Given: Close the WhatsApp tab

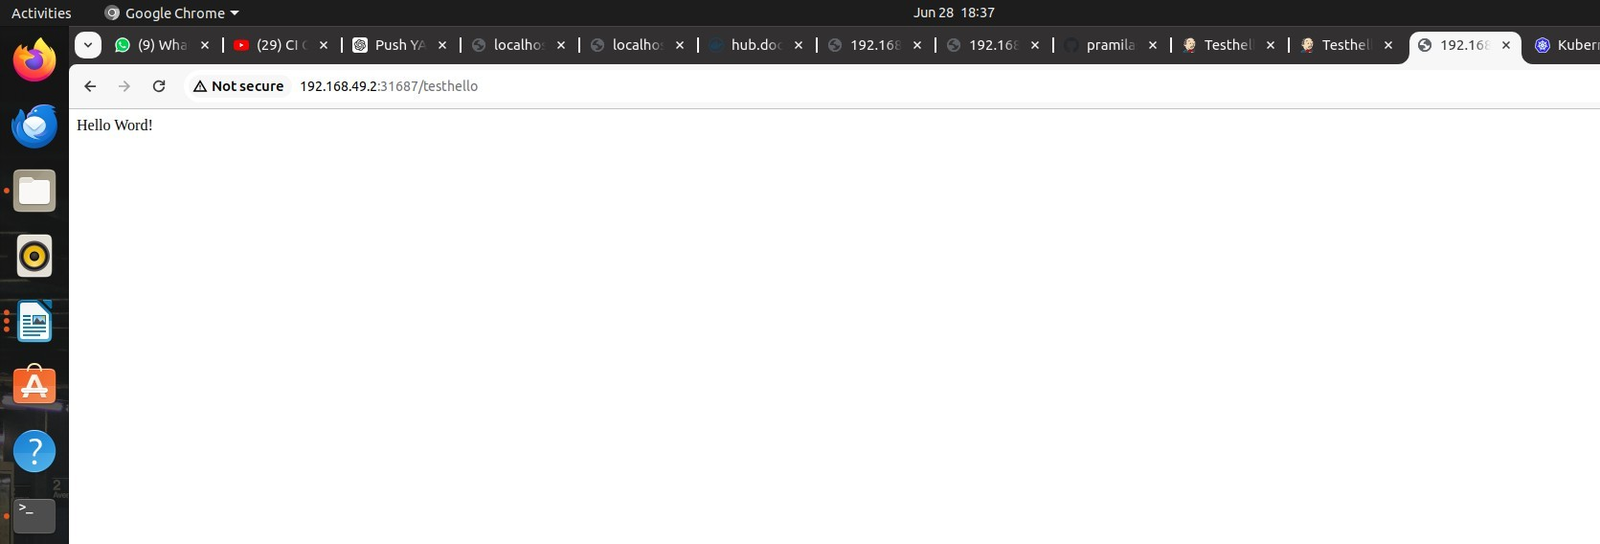Looking at the screenshot, I should pyautogui.click(x=205, y=45).
